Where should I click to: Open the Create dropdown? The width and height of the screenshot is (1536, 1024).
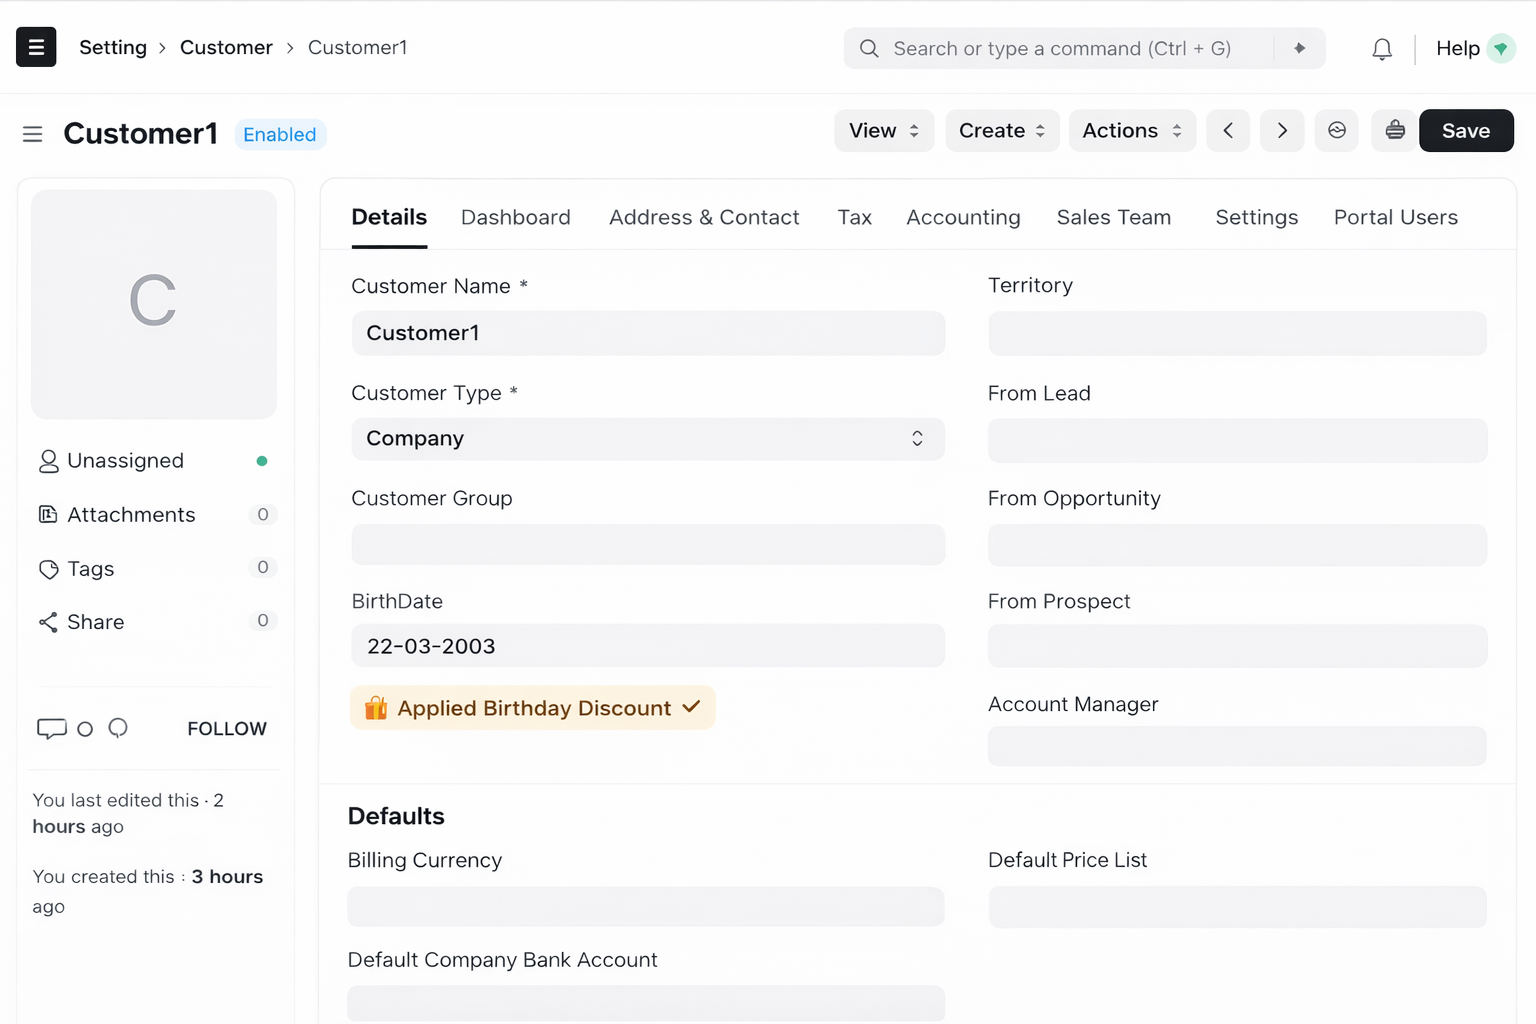1002,131
